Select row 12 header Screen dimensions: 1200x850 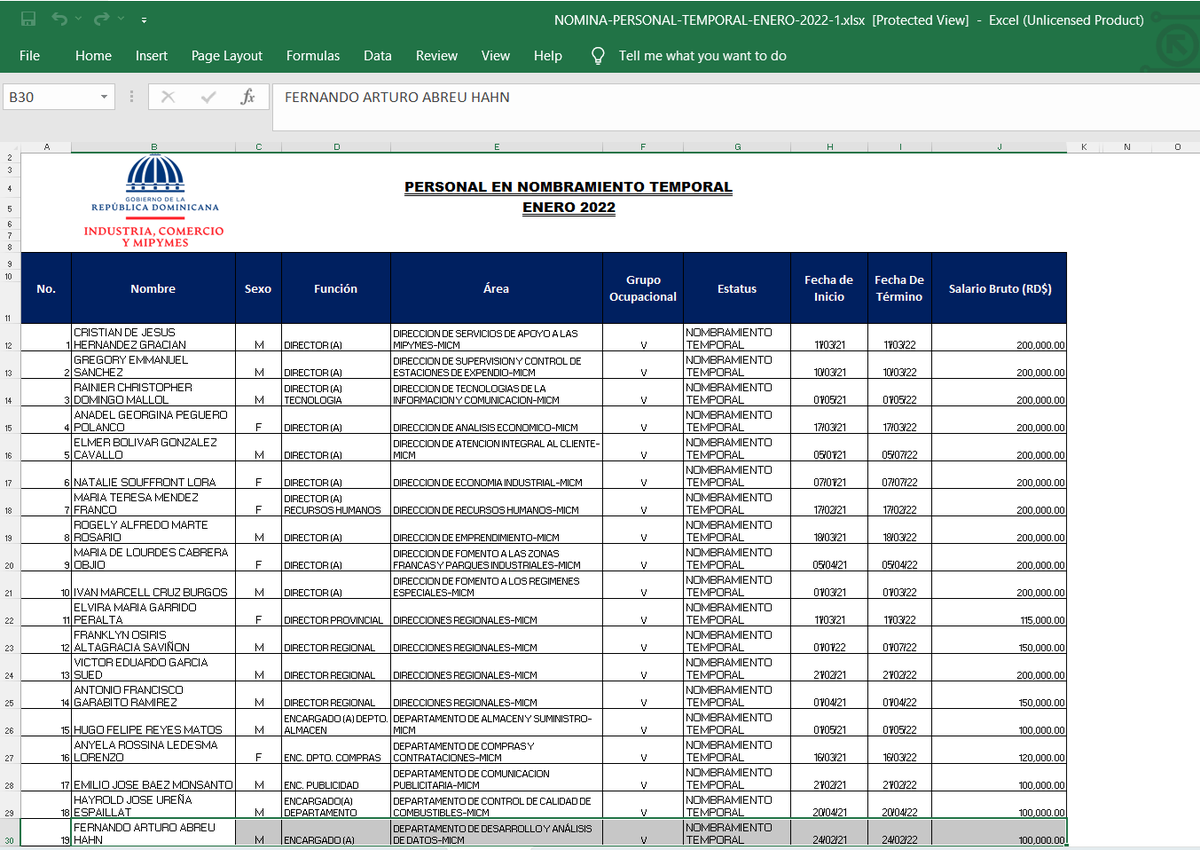pyautogui.click(x=10, y=338)
